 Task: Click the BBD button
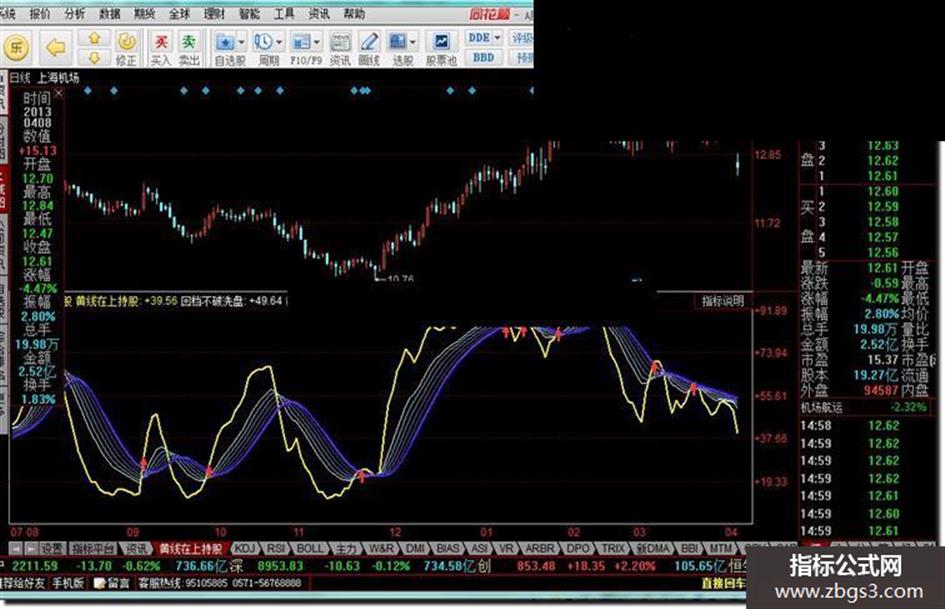point(483,57)
